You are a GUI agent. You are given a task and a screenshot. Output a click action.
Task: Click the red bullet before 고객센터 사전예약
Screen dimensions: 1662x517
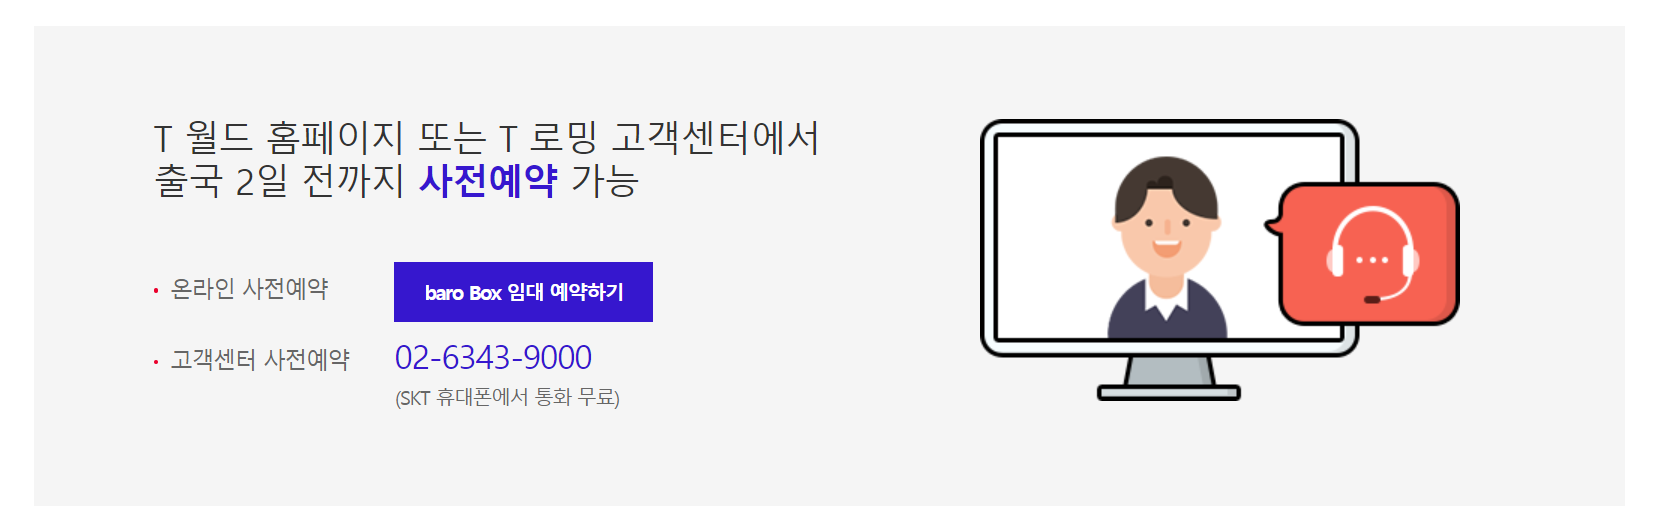tap(156, 362)
